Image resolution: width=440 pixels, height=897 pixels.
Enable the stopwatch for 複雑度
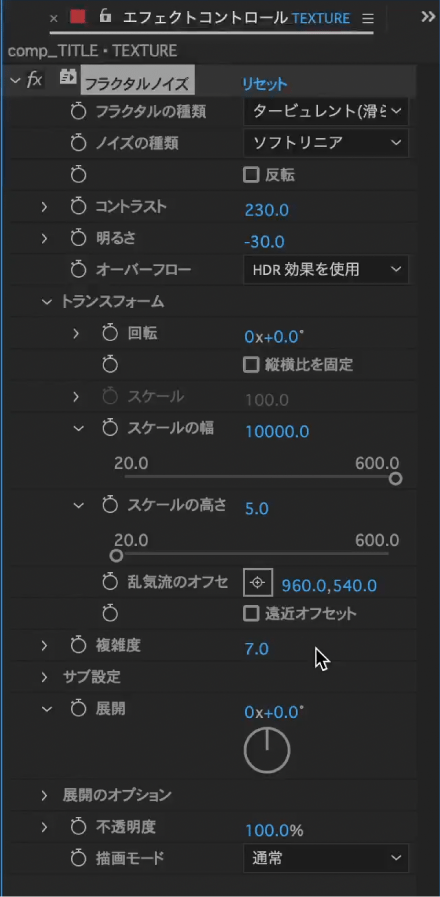coord(78,646)
